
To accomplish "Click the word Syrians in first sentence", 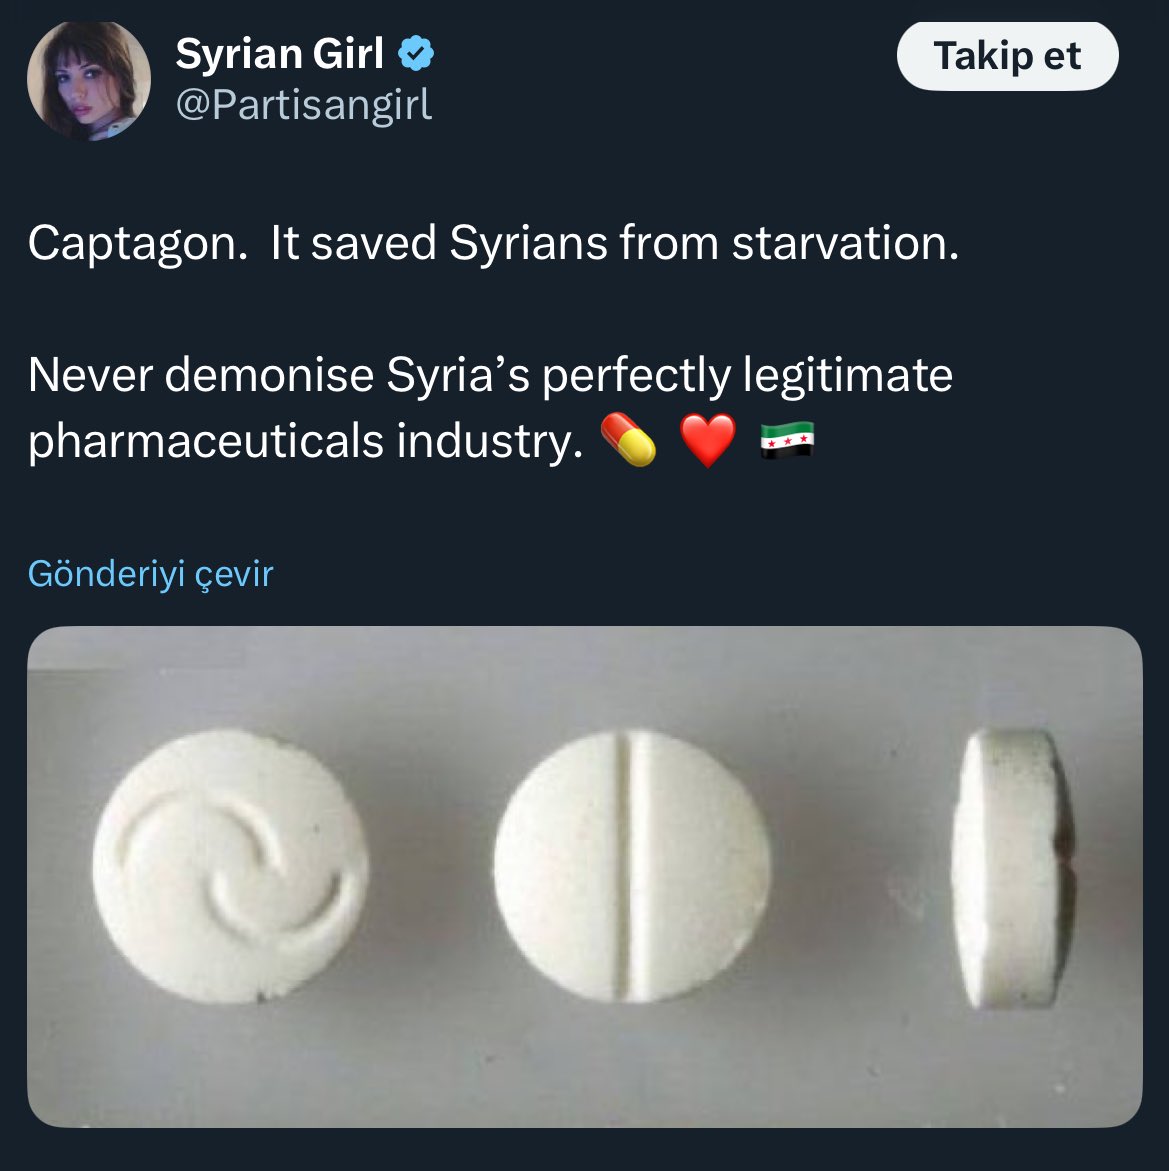I will [x=528, y=244].
